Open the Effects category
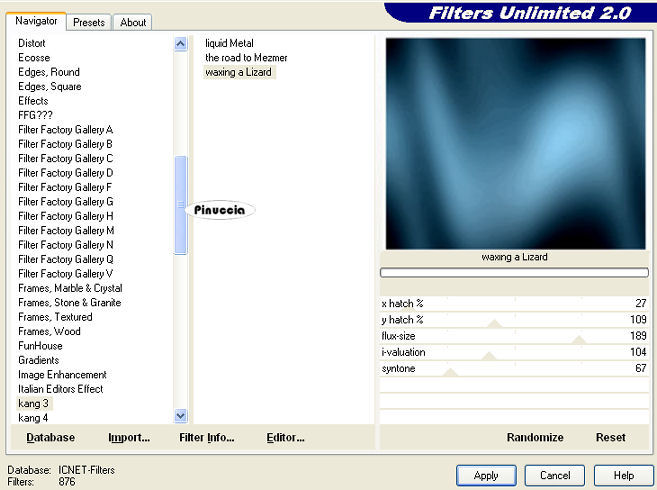 pyautogui.click(x=33, y=101)
